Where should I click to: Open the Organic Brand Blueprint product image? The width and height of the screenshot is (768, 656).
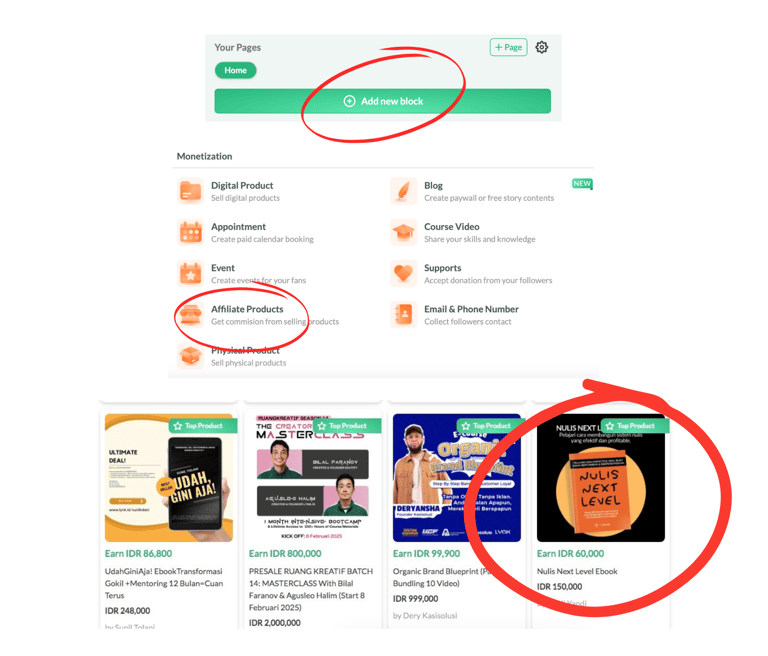pyautogui.click(x=457, y=478)
